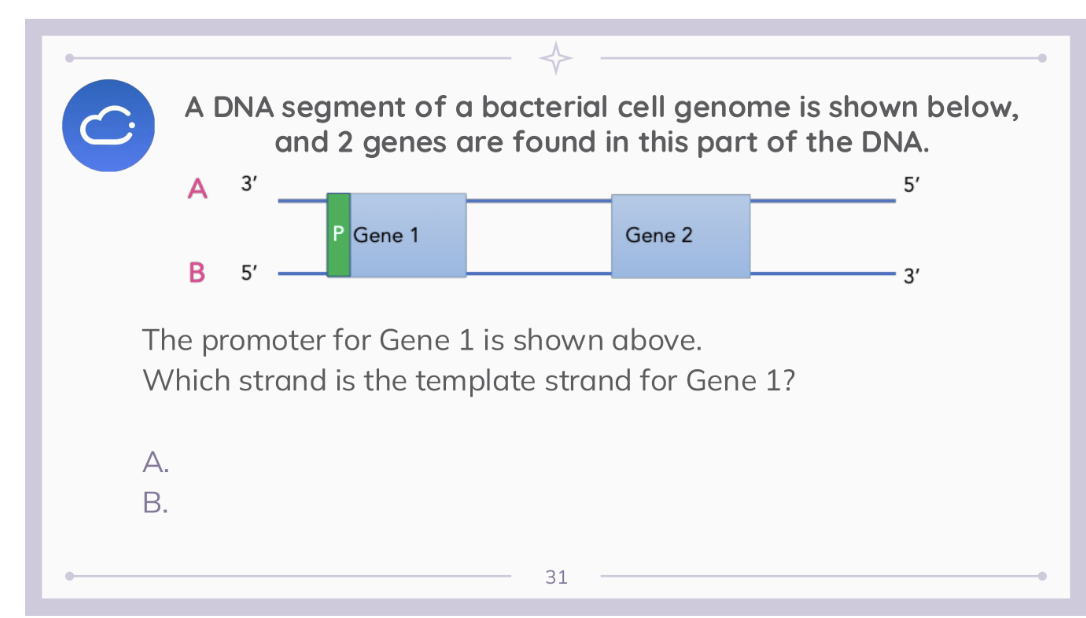
Task: Click the 3′ label at bottom right
Action: [910, 277]
